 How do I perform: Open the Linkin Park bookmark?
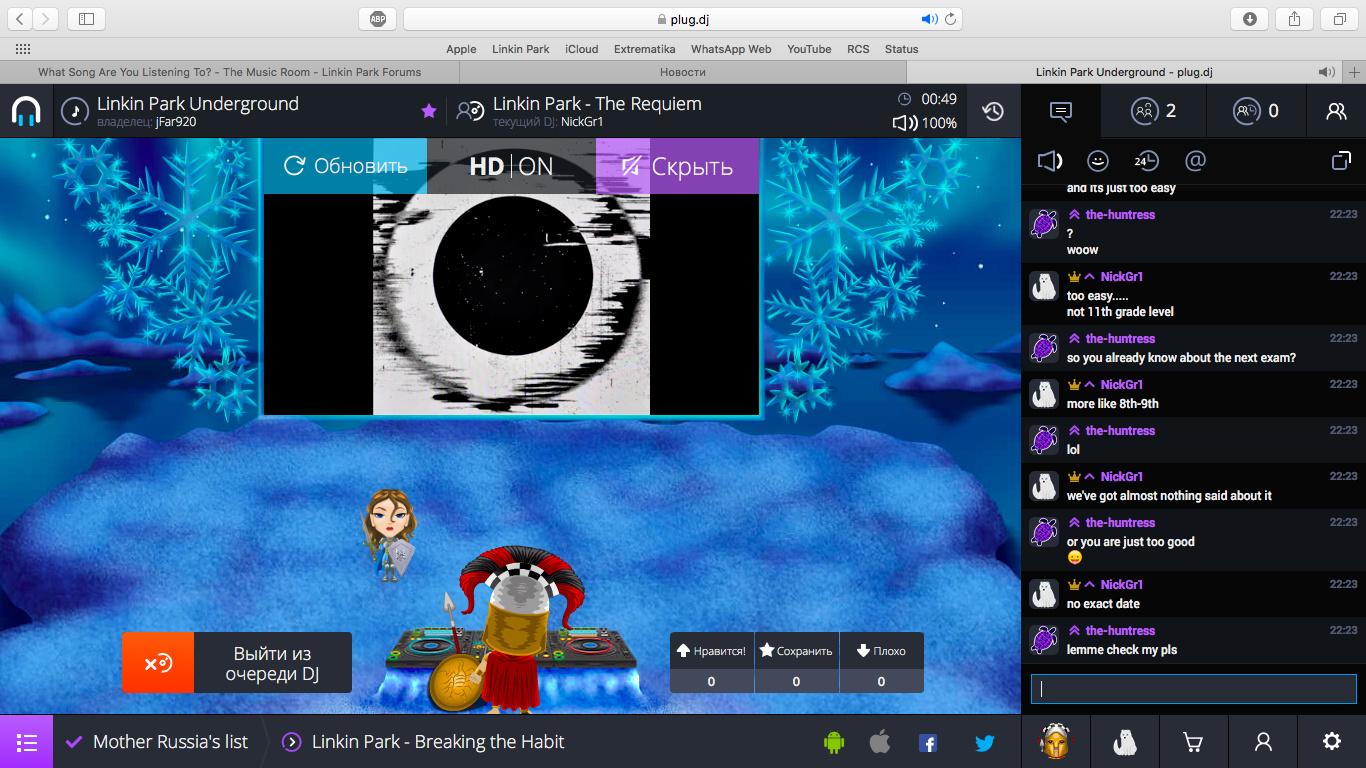(x=520, y=49)
